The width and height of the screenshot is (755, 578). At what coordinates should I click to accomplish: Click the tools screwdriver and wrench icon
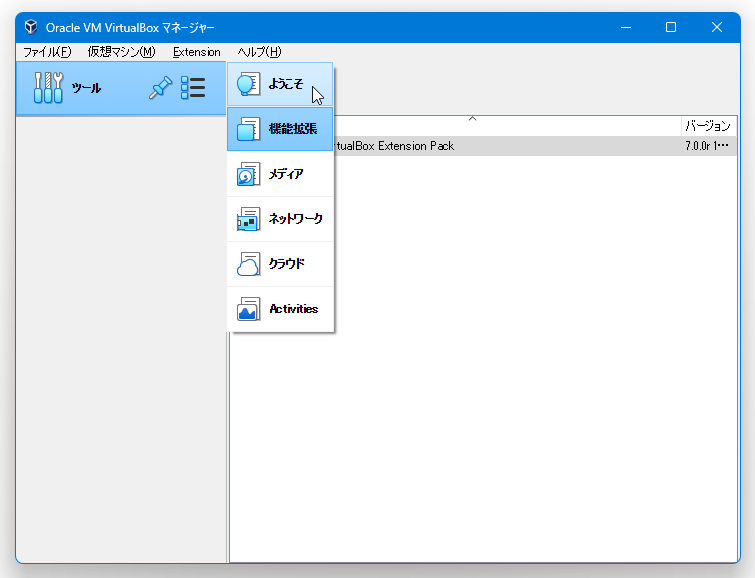(48, 88)
